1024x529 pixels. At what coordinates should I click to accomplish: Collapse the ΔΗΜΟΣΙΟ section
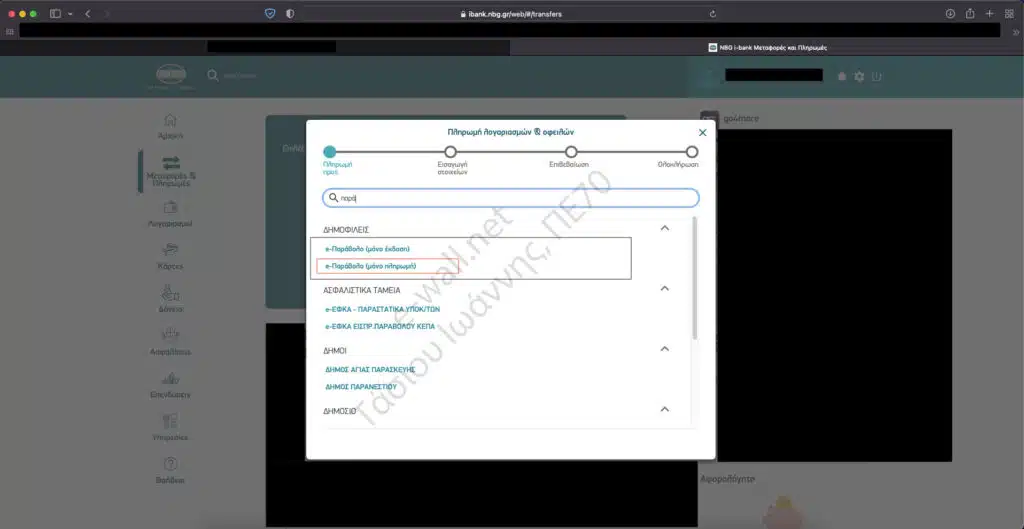tap(665, 409)
